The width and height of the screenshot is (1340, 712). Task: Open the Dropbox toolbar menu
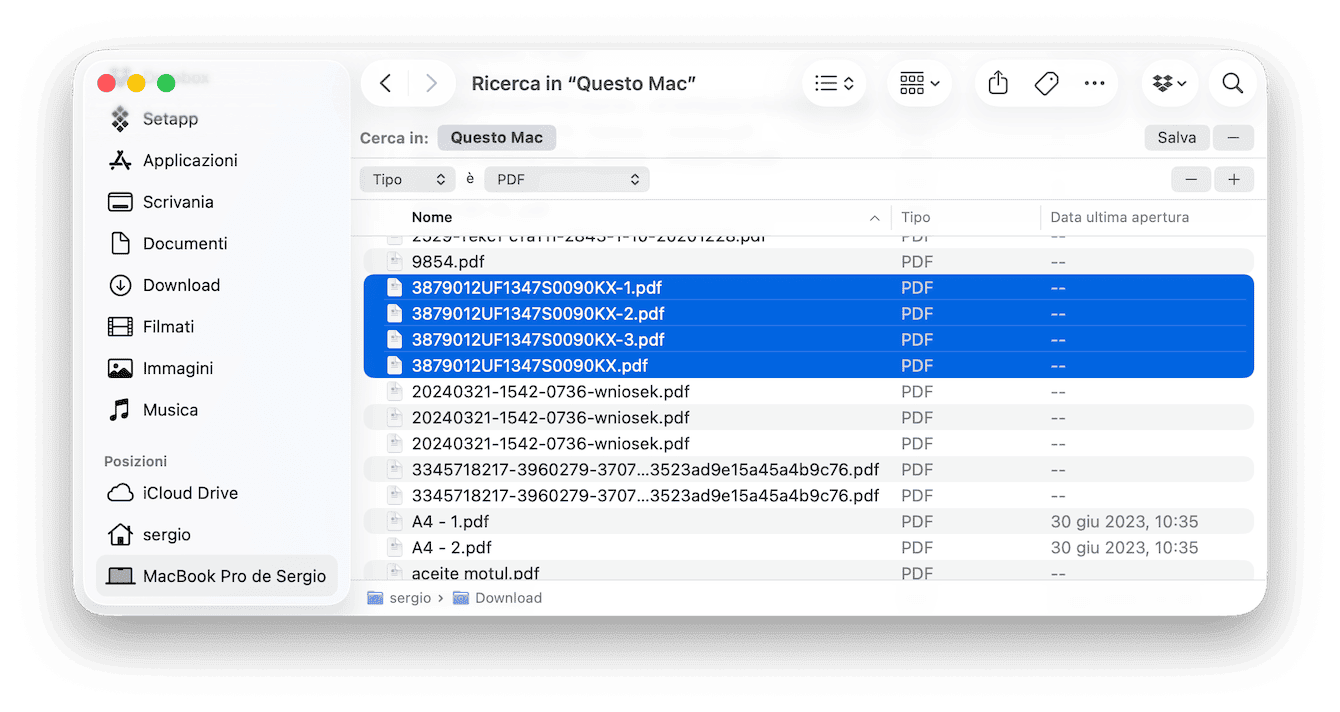[x=1170, y=84]
